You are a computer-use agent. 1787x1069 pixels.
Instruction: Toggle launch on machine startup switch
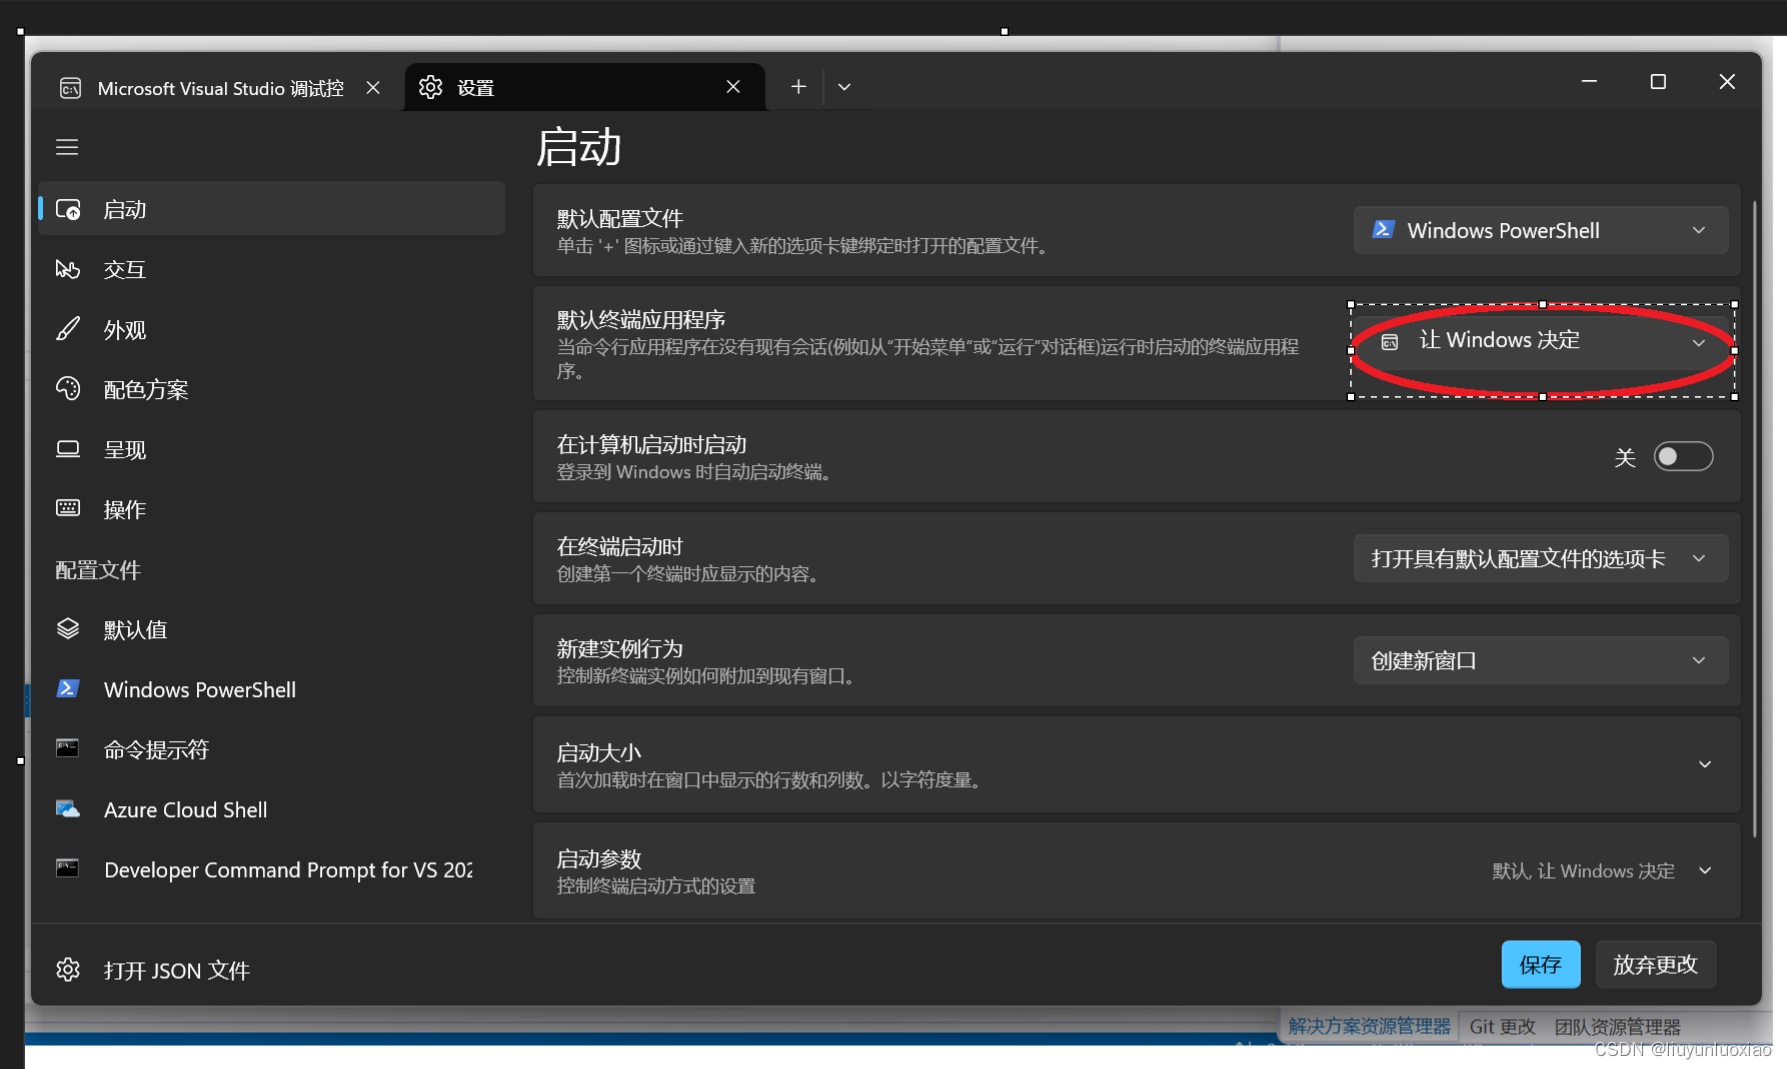(1683, 457)
